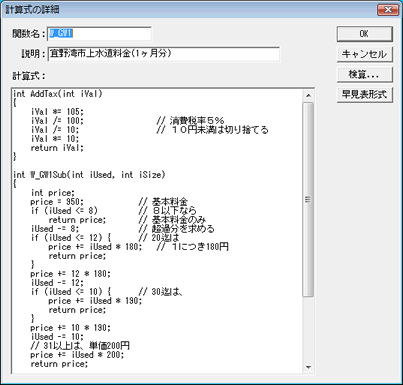Viewport: 403px width, 385px height.
Task: Click the 計算式 label
Action: (x=29, y=76)
